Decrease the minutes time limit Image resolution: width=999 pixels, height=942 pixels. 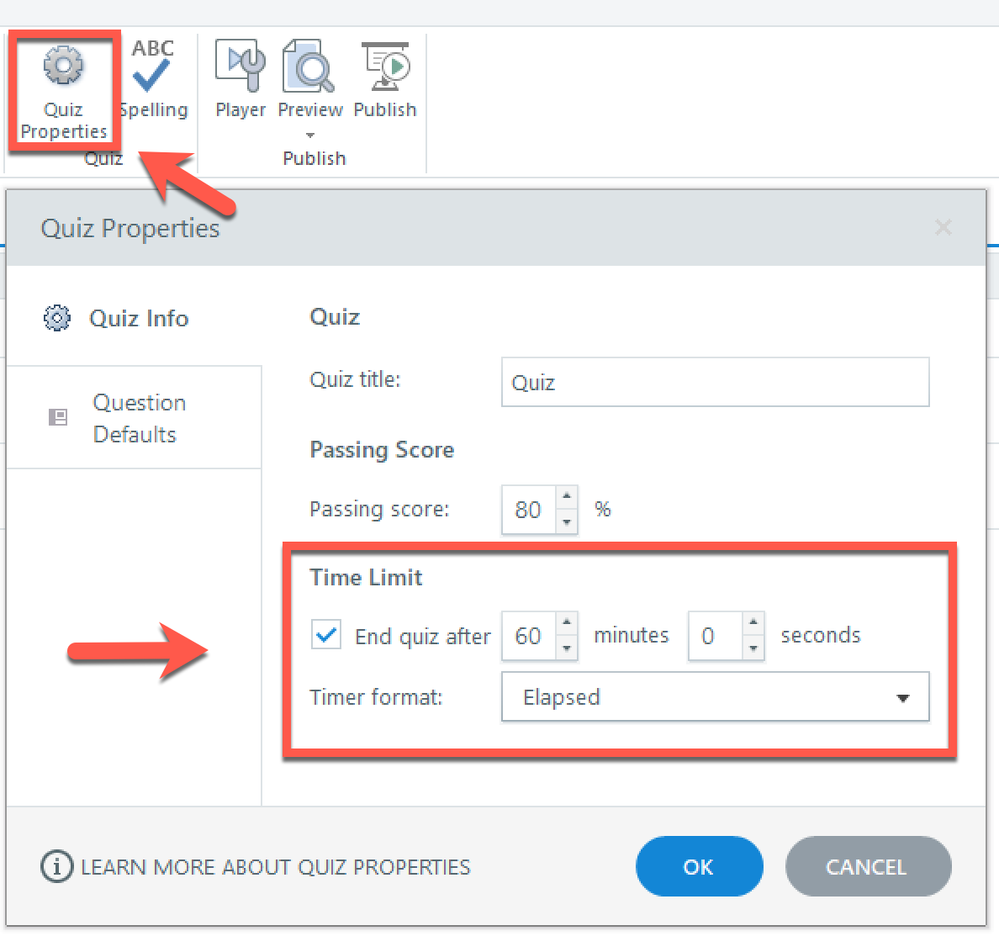click(567, 648)
